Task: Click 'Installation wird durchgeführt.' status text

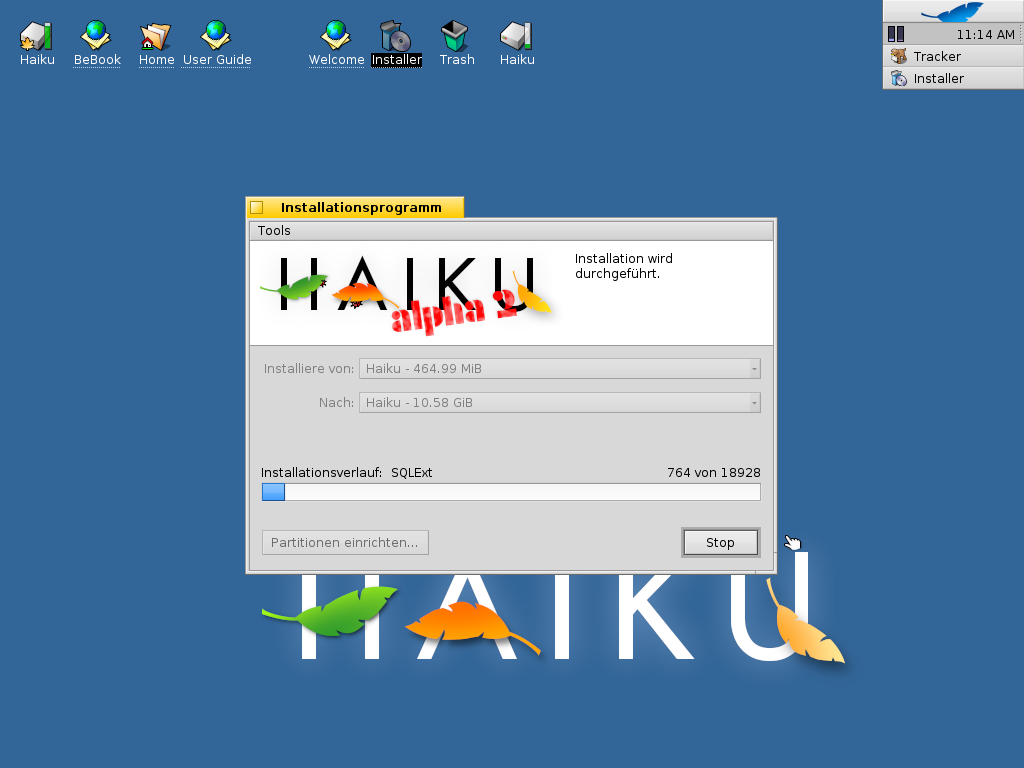Action: point(624,266)
